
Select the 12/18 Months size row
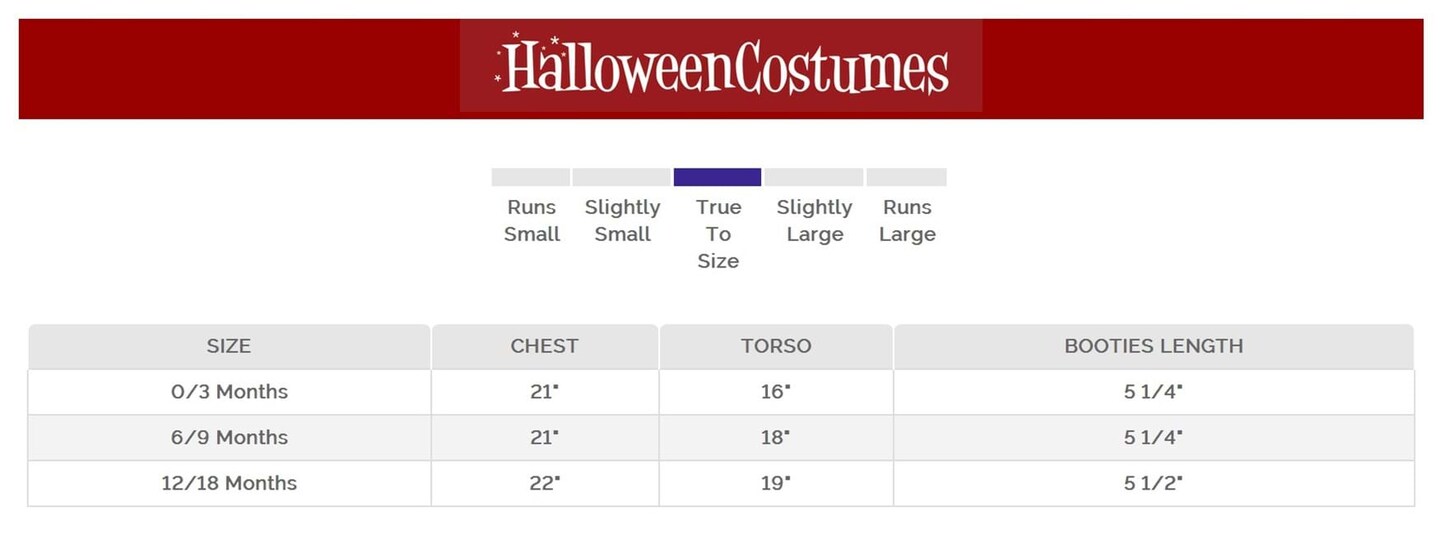click(x=229, y=483)
